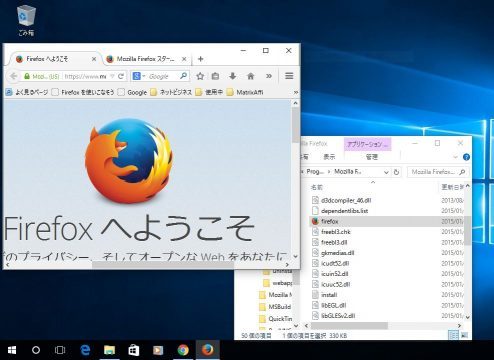Viewport: 494px width, 360px height.
Task: Open the Recycle Bin desktop icon
Action: click(26, 20)
